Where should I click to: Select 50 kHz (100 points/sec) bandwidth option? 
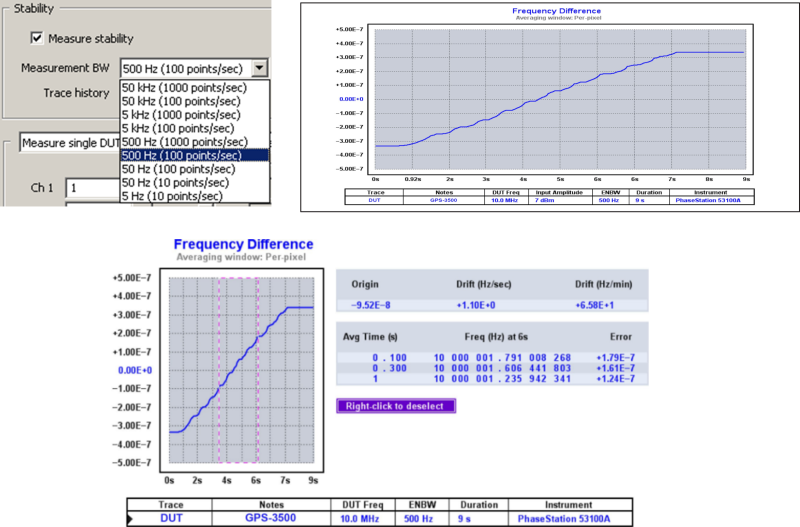[x=180, y=101]
